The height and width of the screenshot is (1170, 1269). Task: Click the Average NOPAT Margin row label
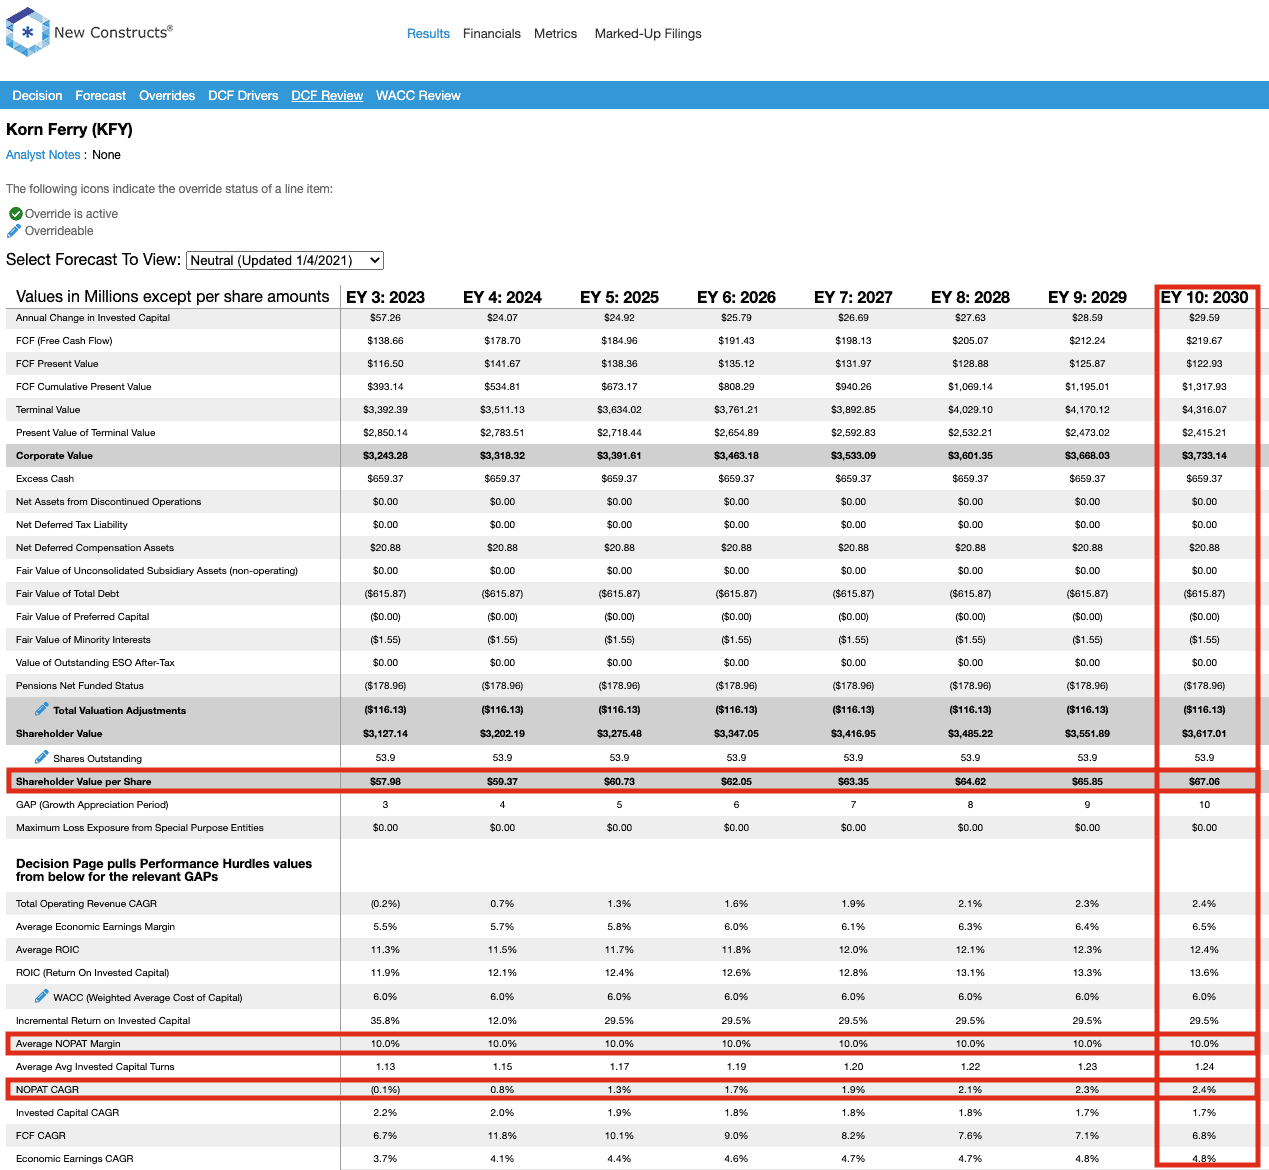pos(68,1044)
